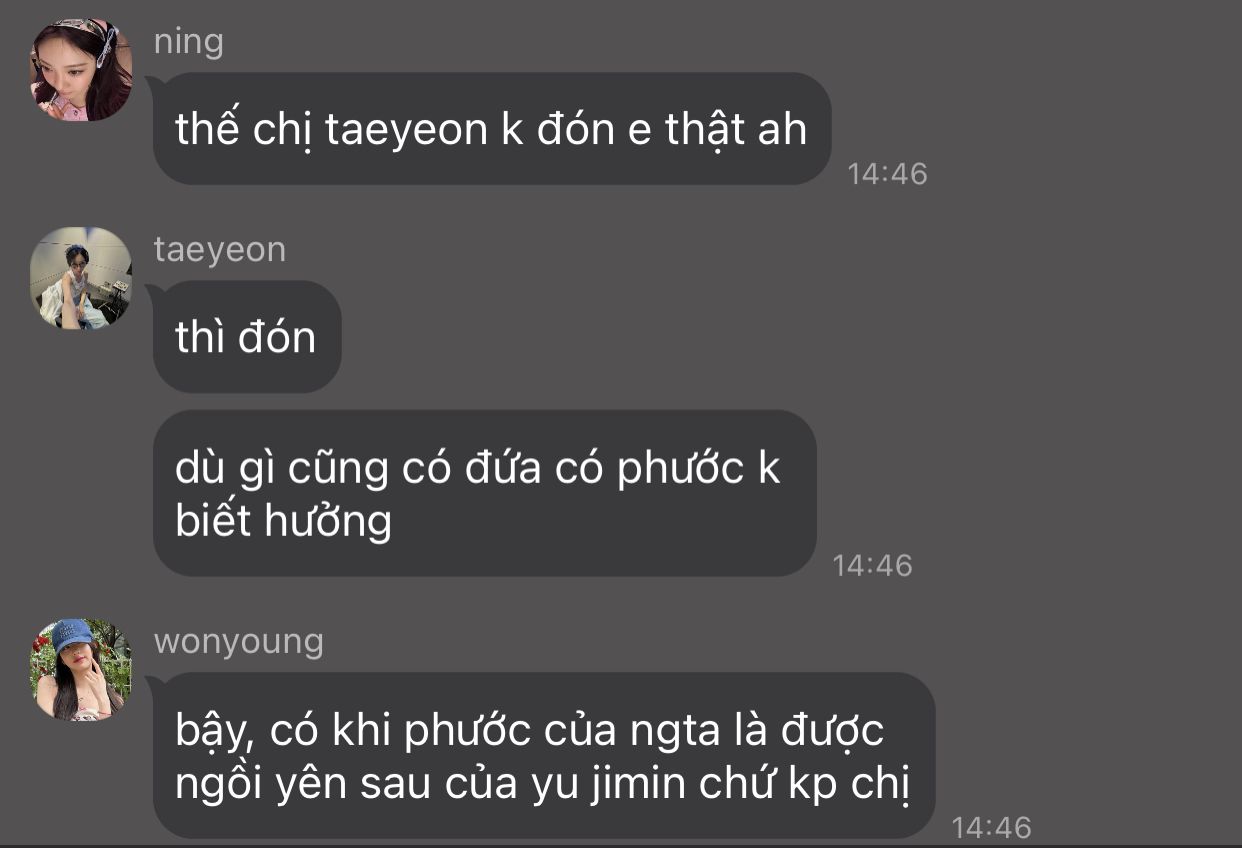This screenshot has height=848, width=1242.
Task: Select the "thì đón" message bubble
Action: coord(247,337)
